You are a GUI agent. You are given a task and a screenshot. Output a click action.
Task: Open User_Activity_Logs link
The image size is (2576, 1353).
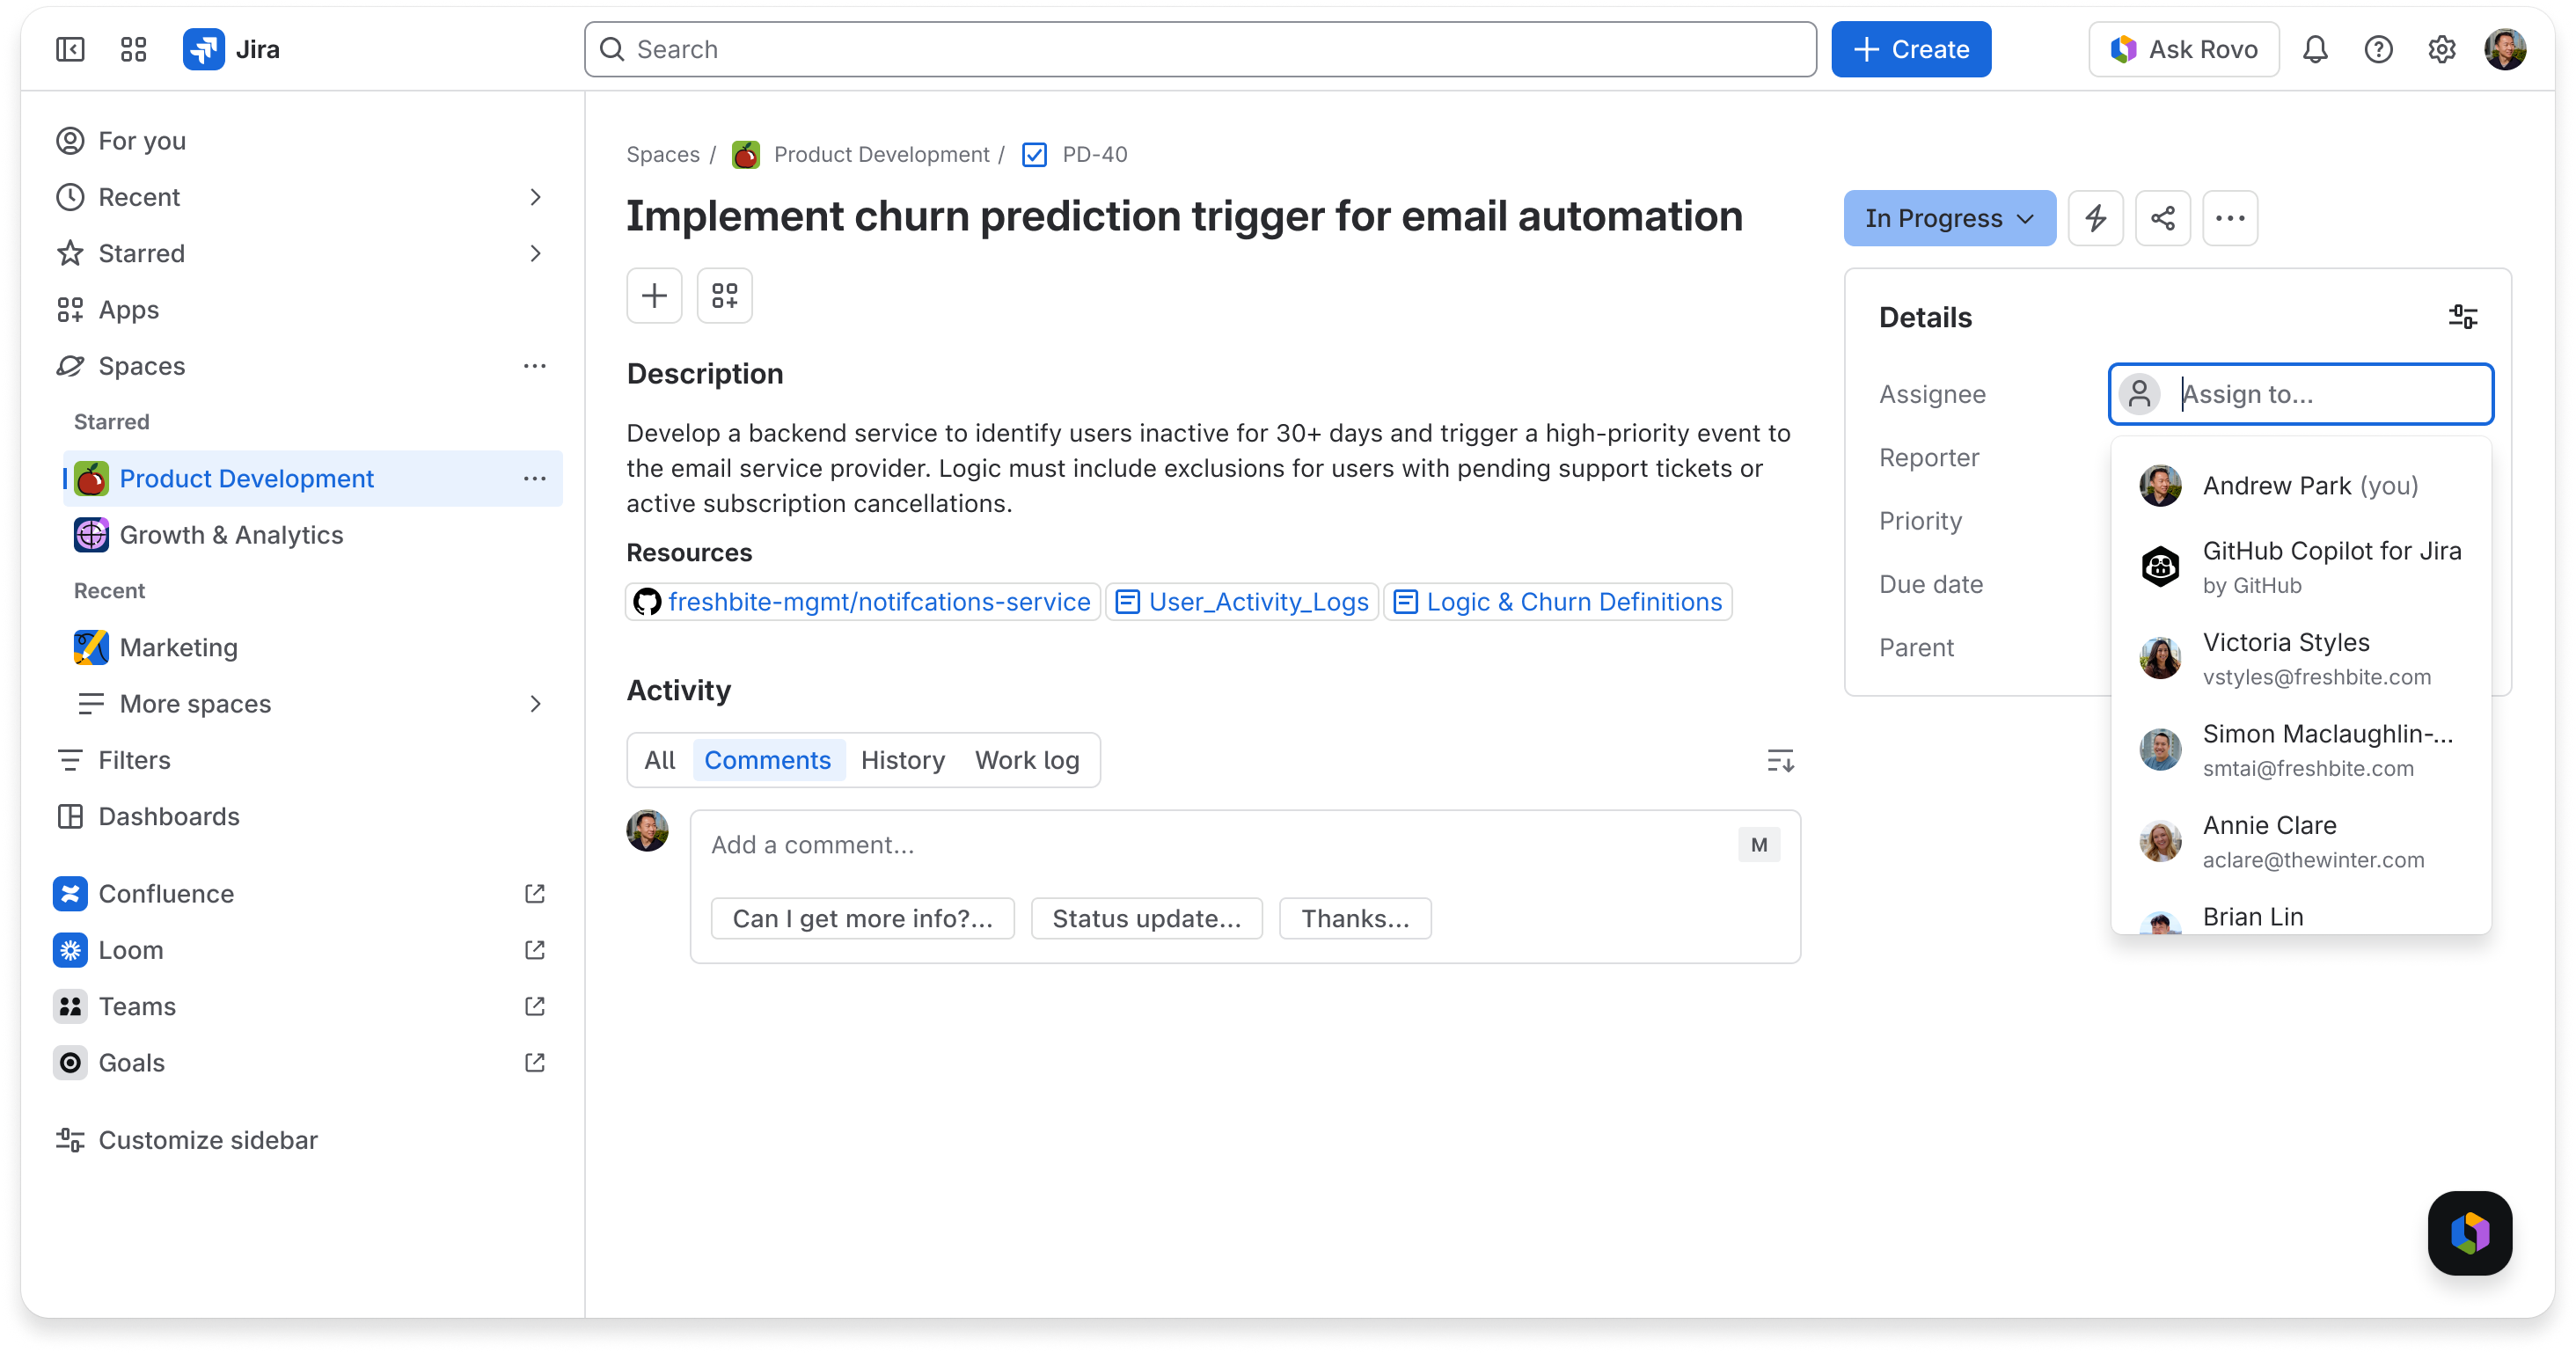pyautogui.click(x=1242, y=601)
